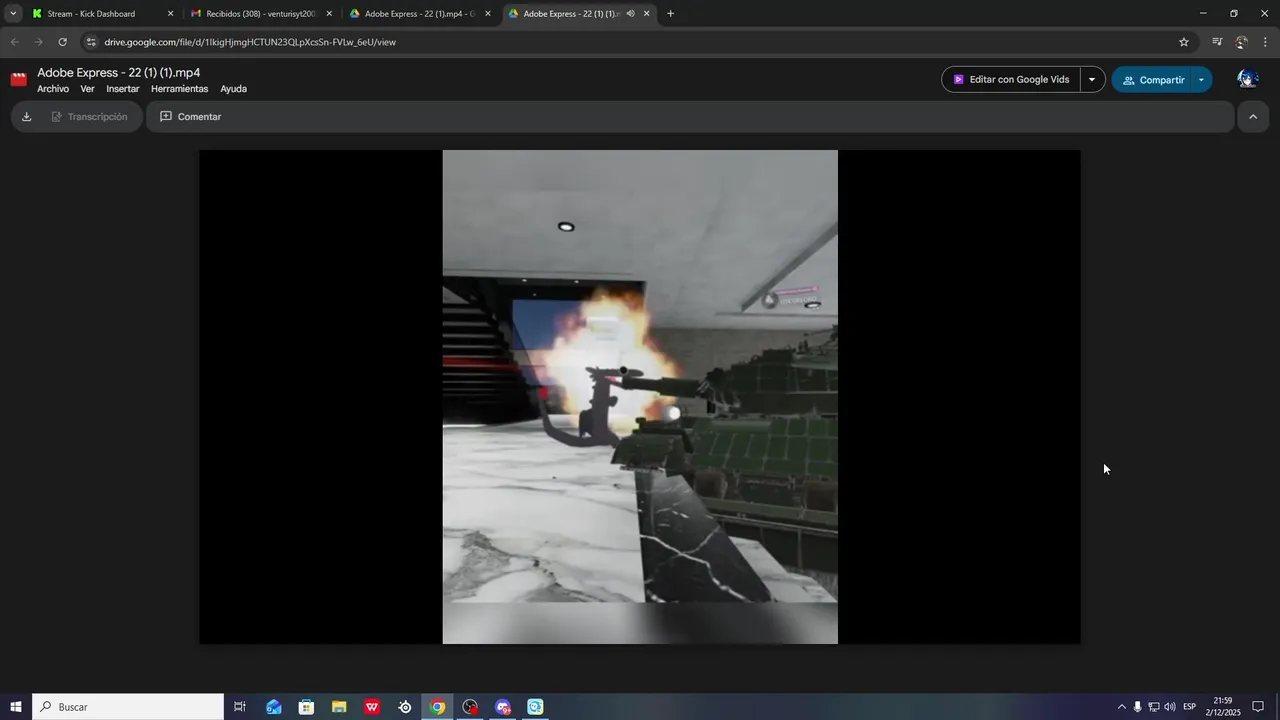
Task: Show hidden system tray icons
Action: click(1121, 707)
